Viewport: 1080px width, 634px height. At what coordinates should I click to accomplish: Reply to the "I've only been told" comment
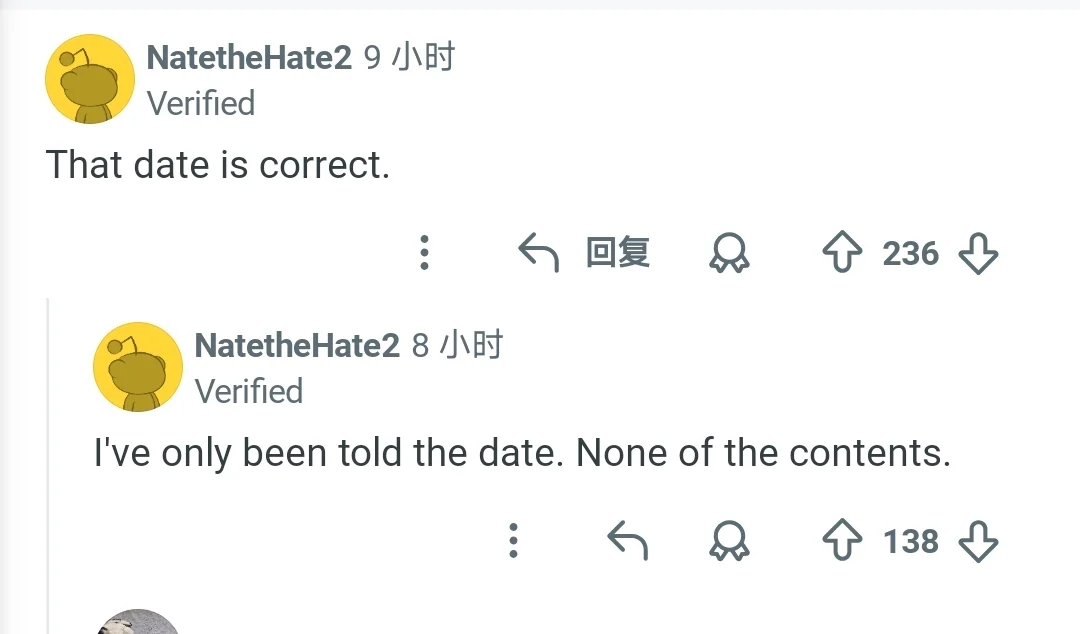[628, 542]
